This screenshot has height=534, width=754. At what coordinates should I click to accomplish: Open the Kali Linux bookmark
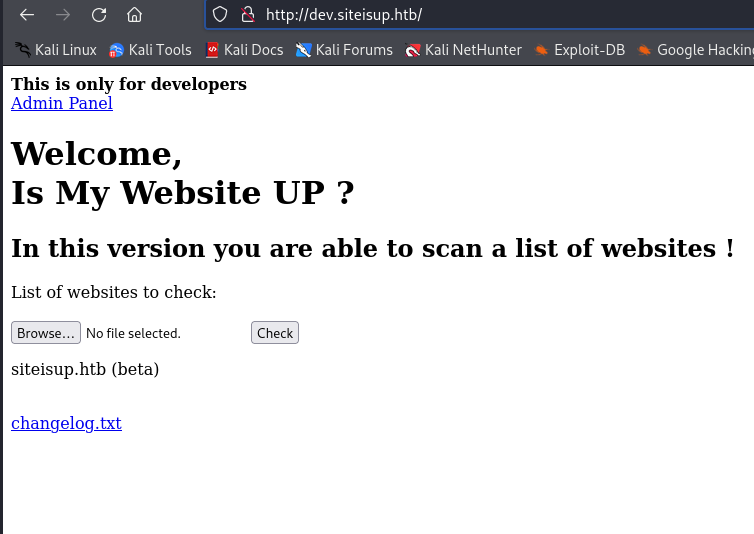coord(56,49)
